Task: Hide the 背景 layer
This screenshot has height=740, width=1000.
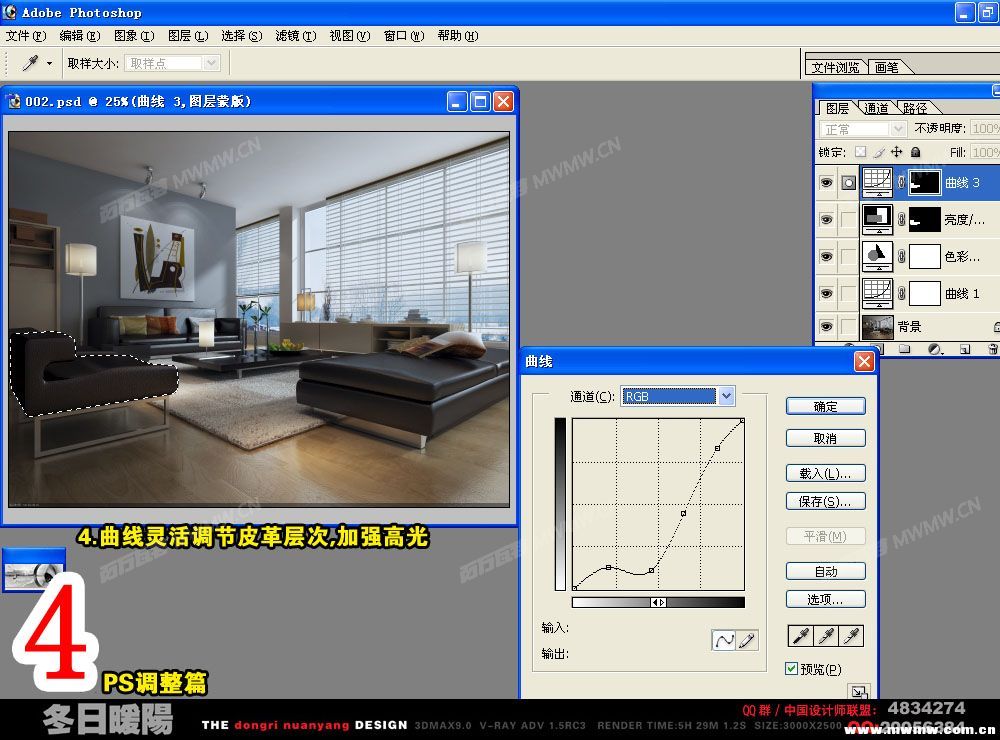Action: 827,327
